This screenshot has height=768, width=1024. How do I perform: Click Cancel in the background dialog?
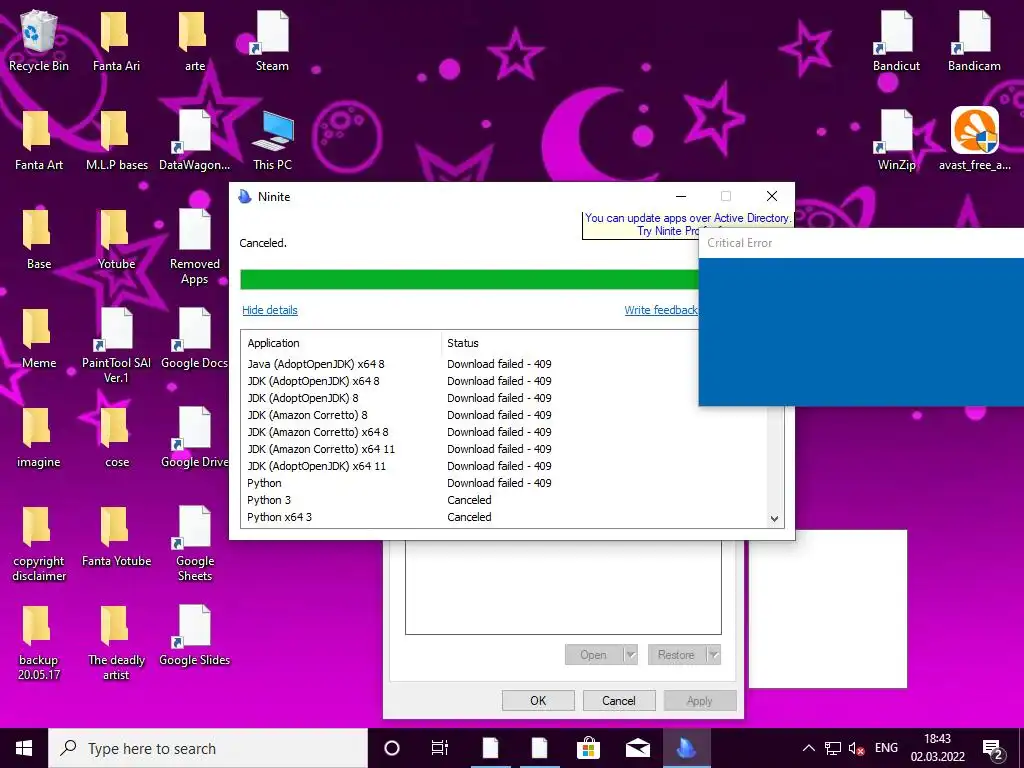(x=618, y=701)
